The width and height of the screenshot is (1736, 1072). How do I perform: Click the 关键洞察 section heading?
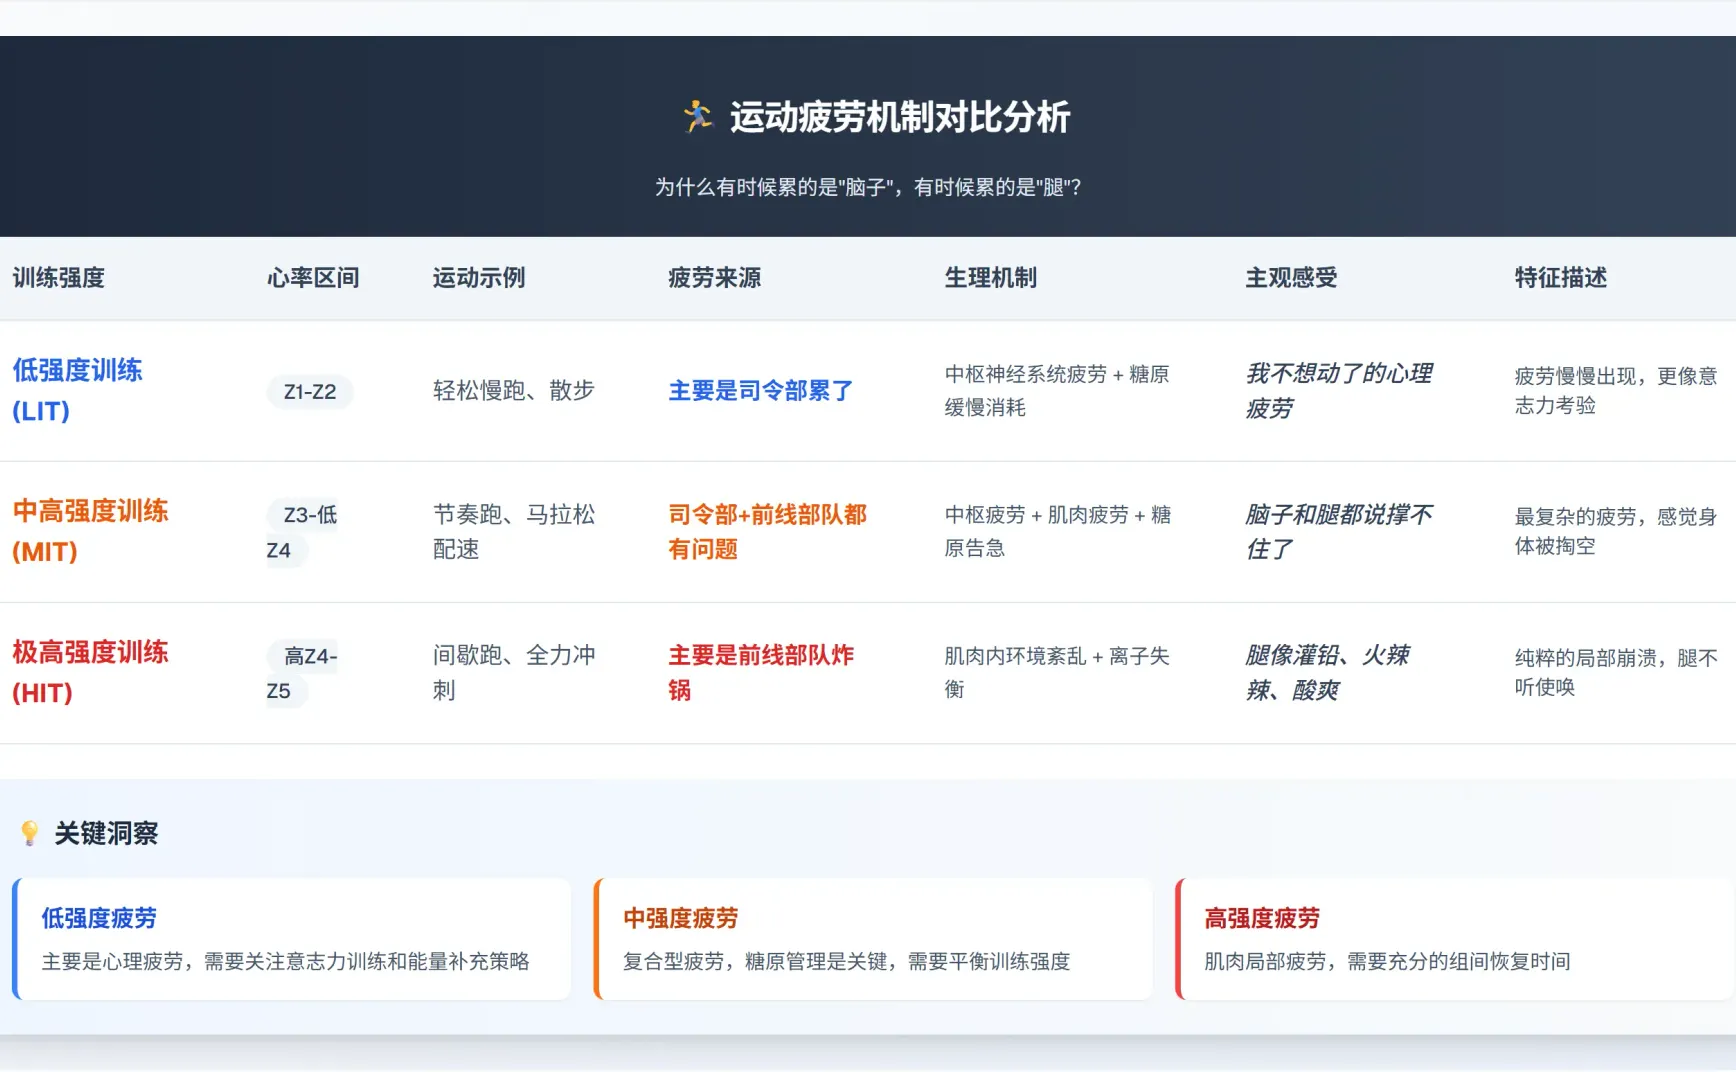[106, 833]
